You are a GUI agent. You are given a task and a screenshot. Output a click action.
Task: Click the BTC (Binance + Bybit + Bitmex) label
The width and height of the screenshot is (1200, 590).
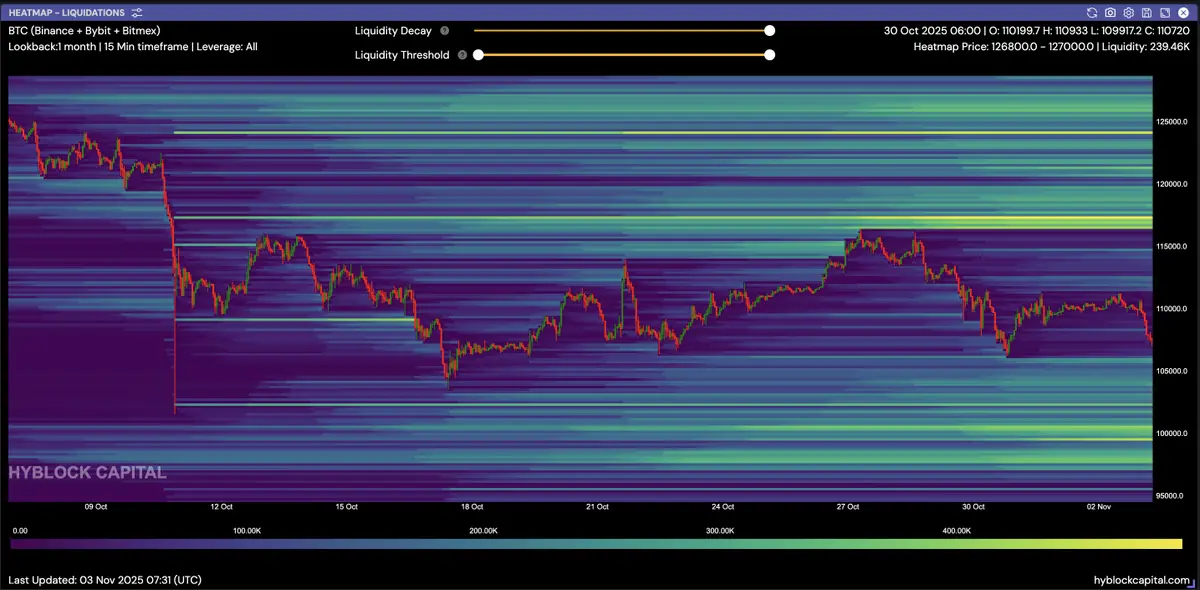(x=79, y=30)
